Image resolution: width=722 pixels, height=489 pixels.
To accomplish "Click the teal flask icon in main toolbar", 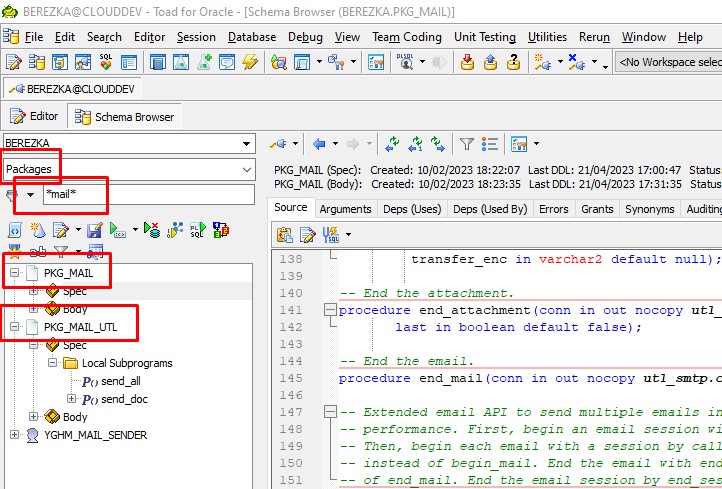I will (181, 62).
